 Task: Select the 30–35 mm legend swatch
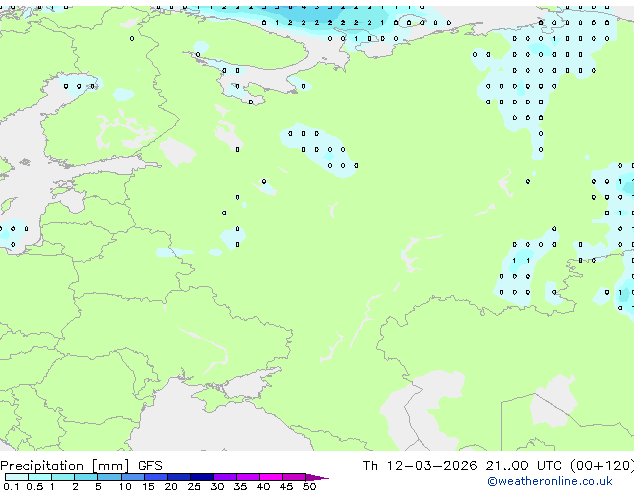click(224, 477)
